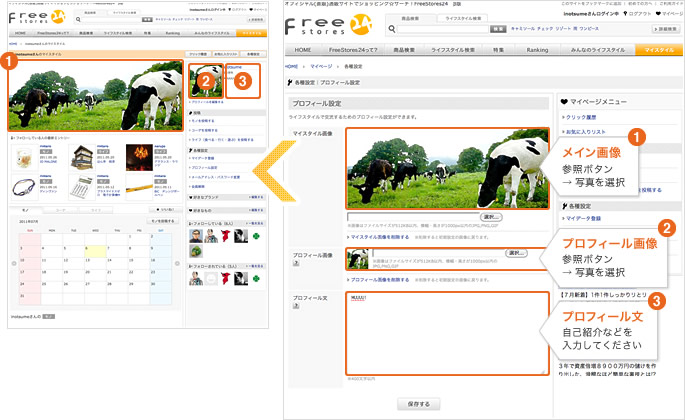This screenshot has height=420, width=685.
Task: Open the 特集 nav item in right window
Action: pos(498,50)
